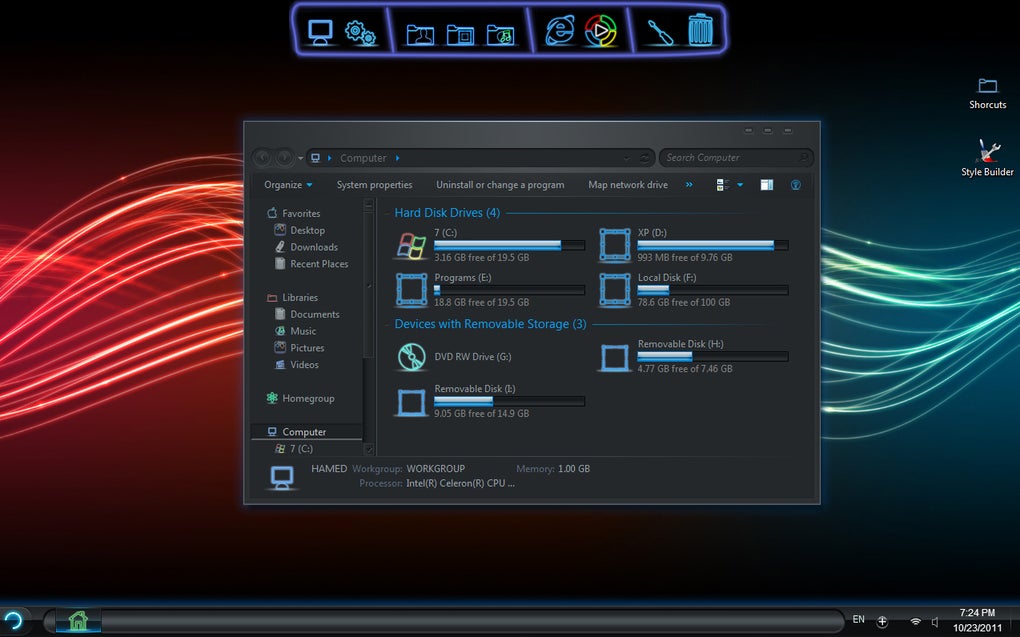1020x637 pixels.
Task: Click the Search Computer field
Action: click(730, 158)
